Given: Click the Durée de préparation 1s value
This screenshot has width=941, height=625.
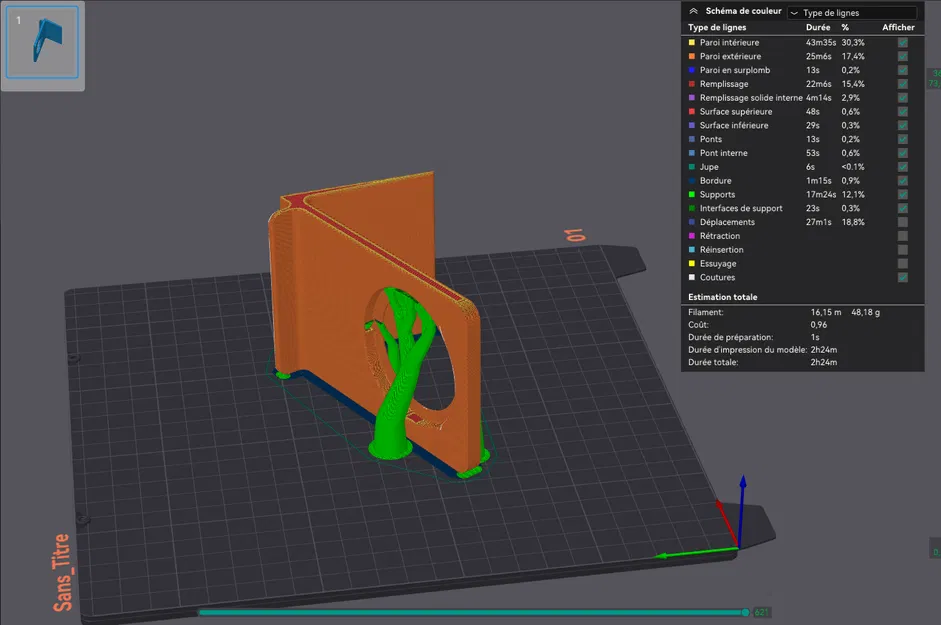Looking at the screenshot, I should pyautogui.click(x=815, y=337).
